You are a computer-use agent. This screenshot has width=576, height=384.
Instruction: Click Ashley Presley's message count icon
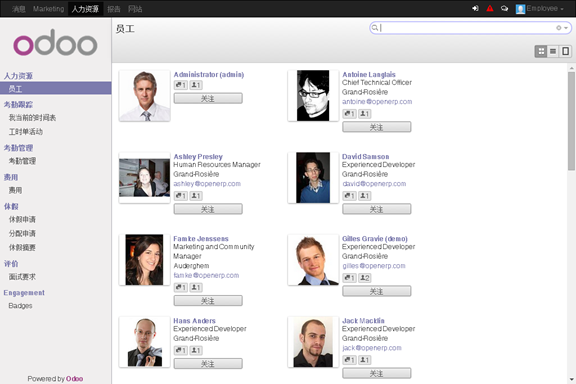click(180, 196)
